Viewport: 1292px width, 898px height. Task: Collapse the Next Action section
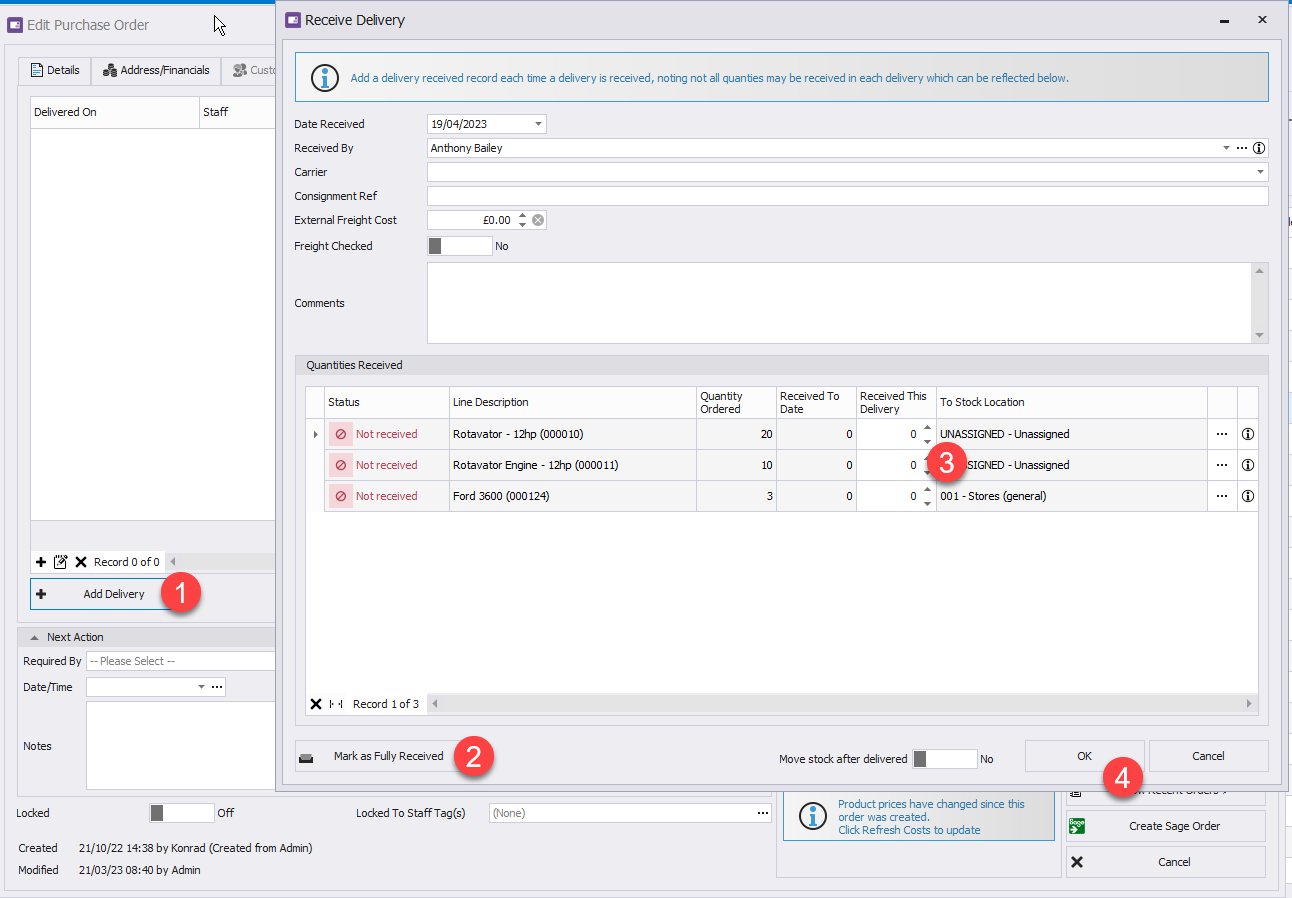pyautogui.click(x=33, y=637)
